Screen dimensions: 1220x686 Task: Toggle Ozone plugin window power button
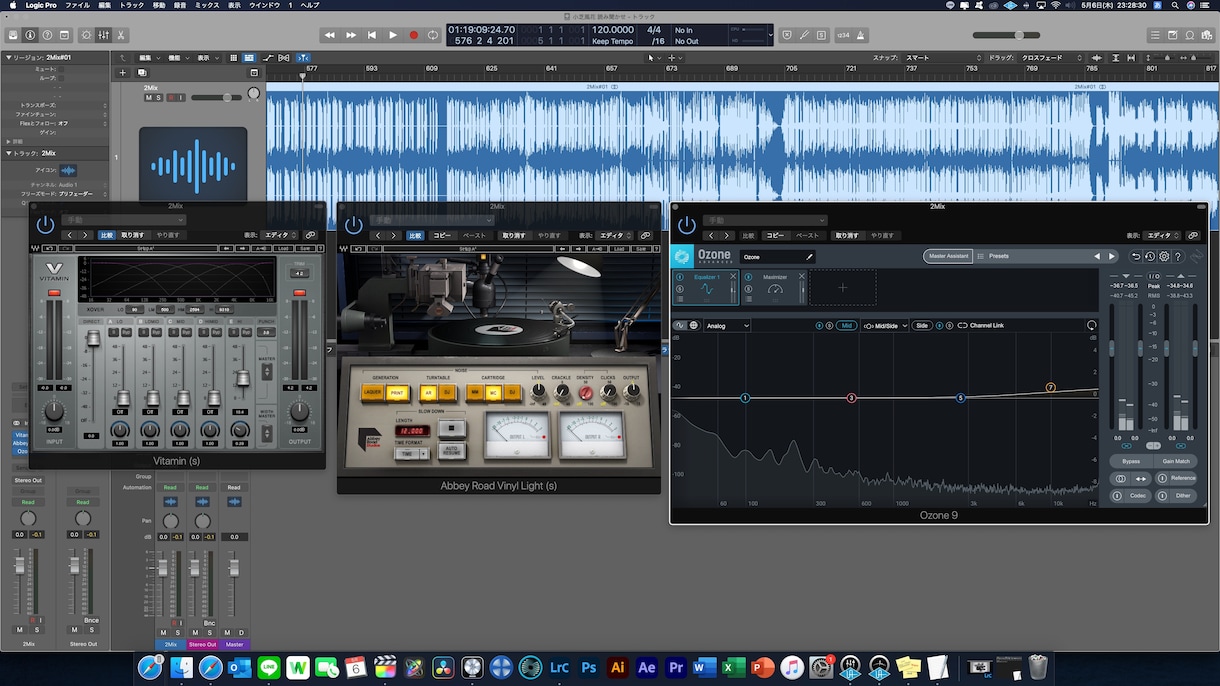(x=686, y=225)
